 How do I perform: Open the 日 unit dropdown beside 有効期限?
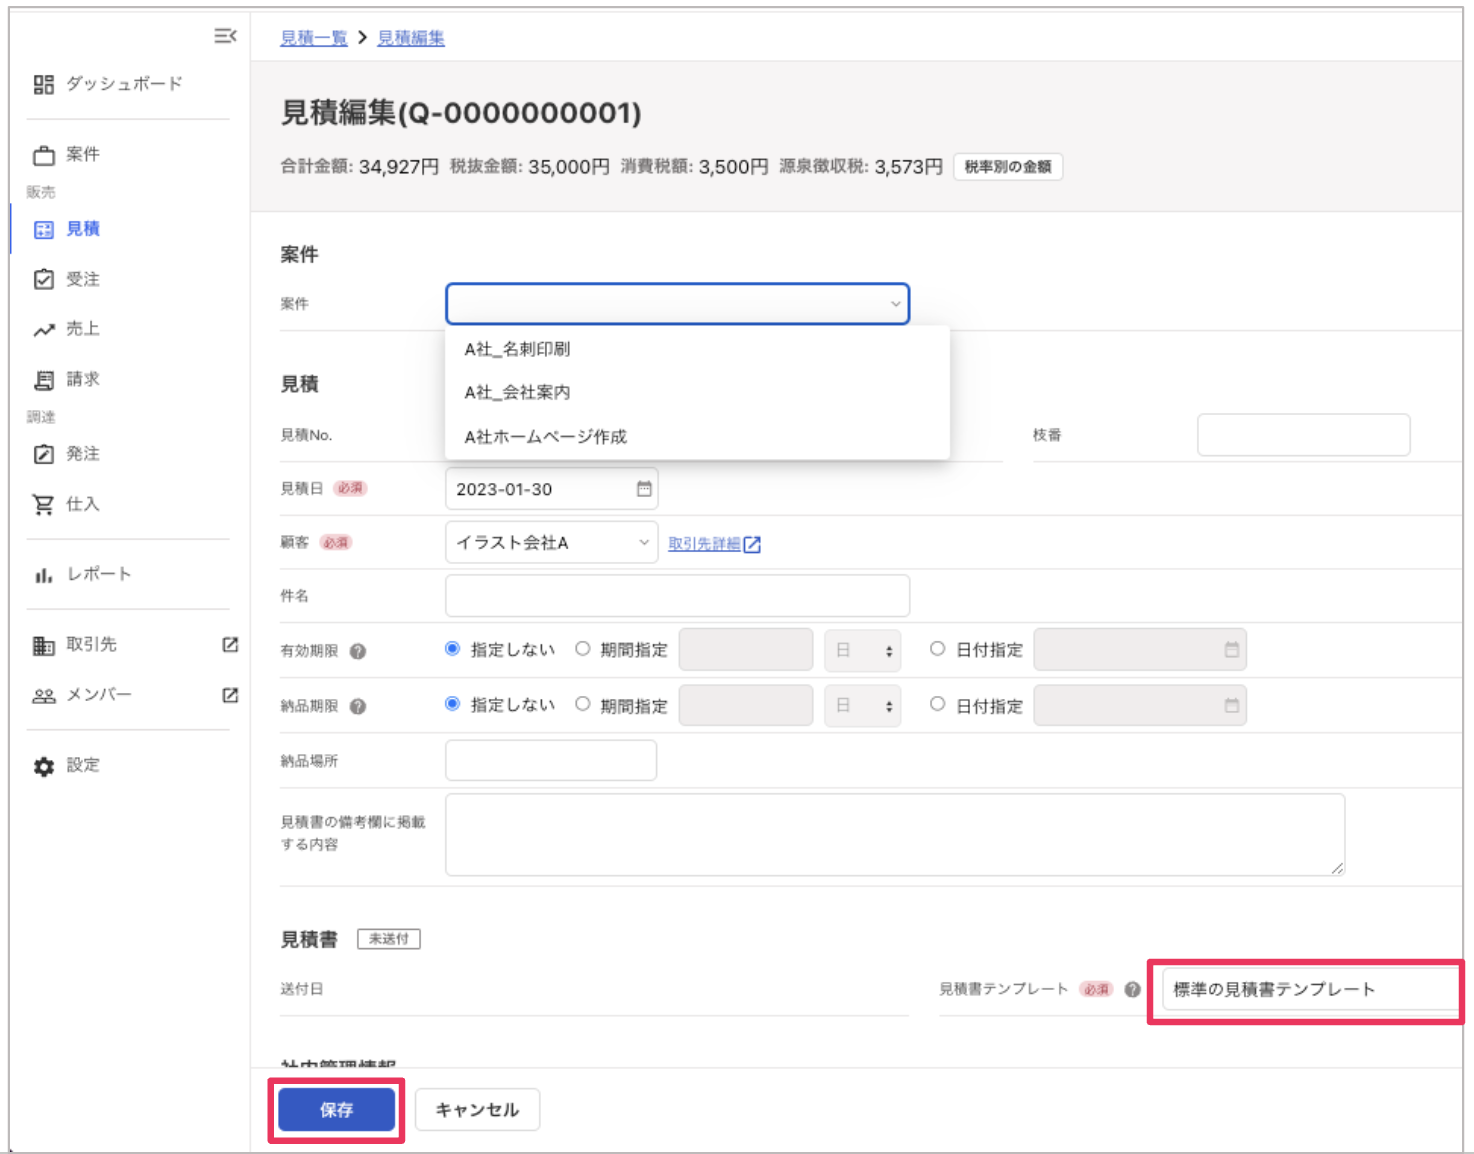click(x=861, y=650)
